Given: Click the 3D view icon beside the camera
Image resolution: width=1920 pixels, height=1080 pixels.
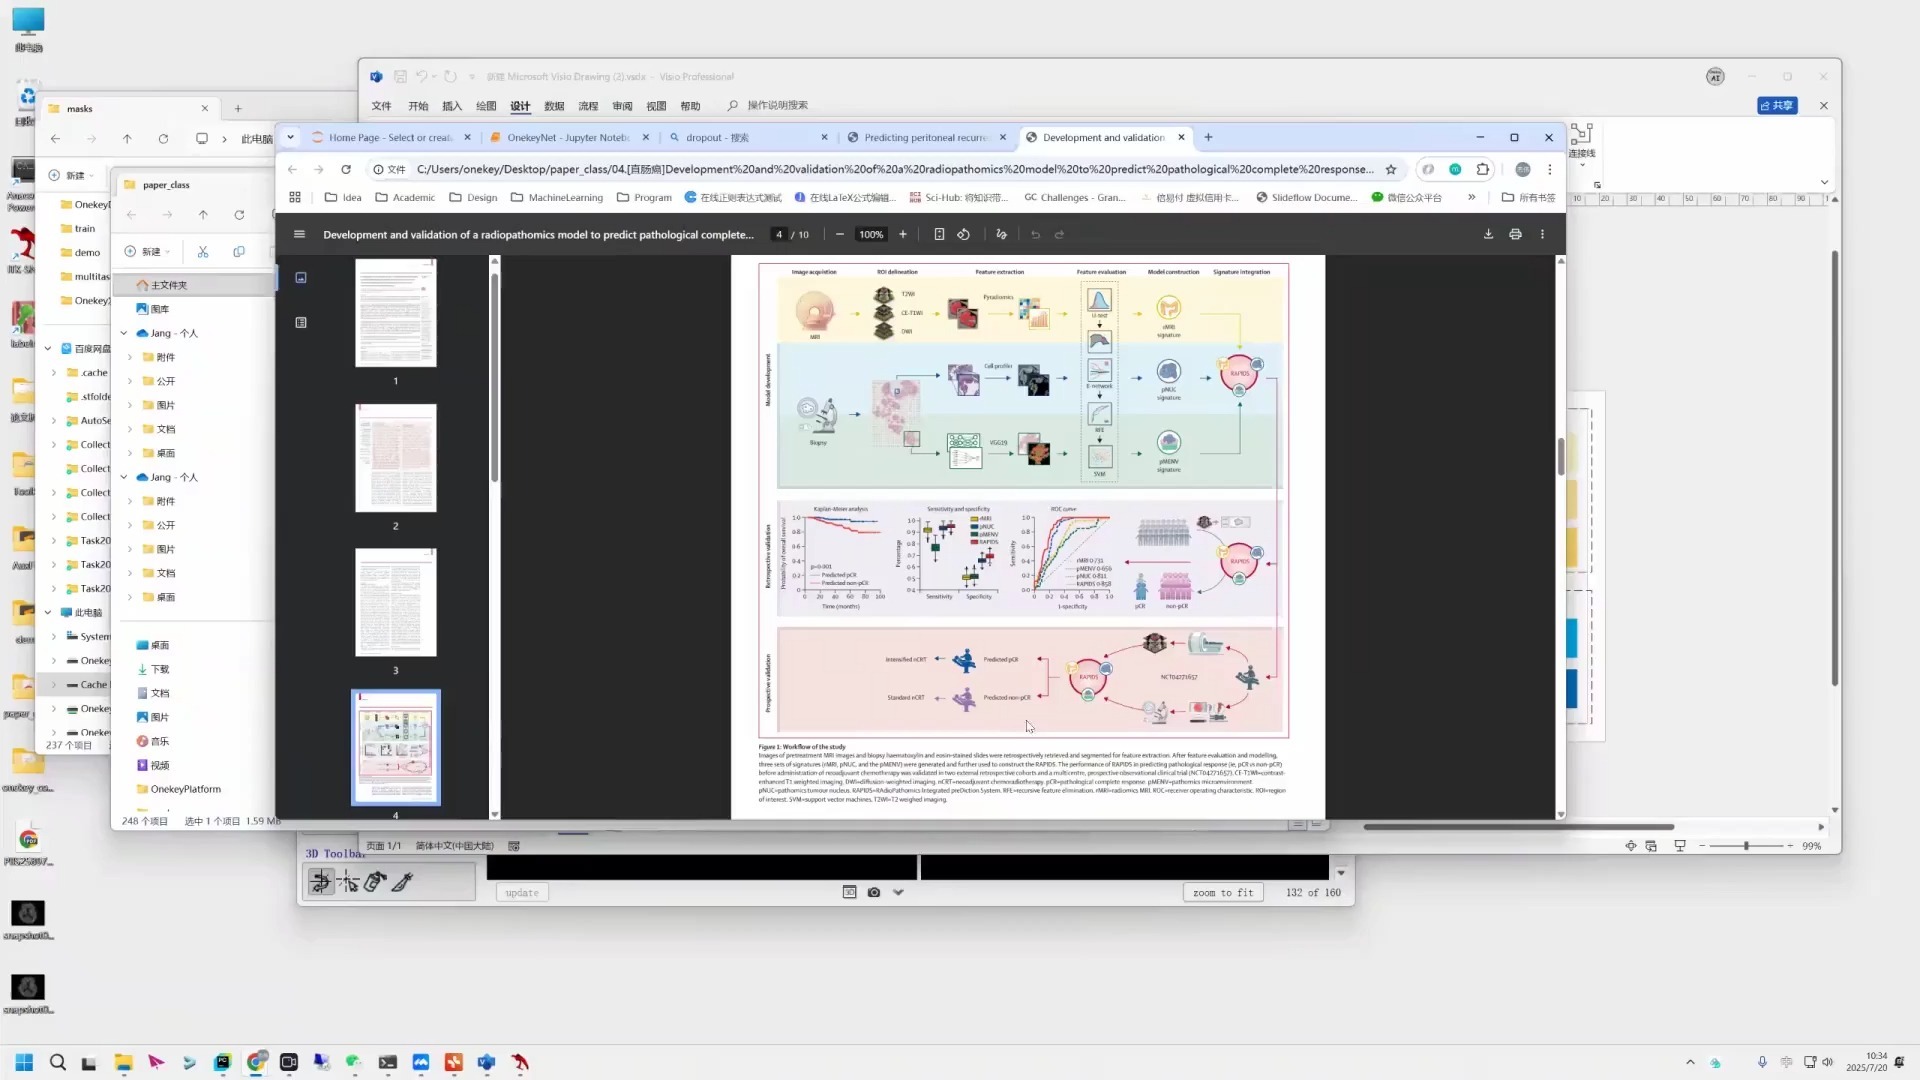Looking at the screenshot, I should [849, 892].
